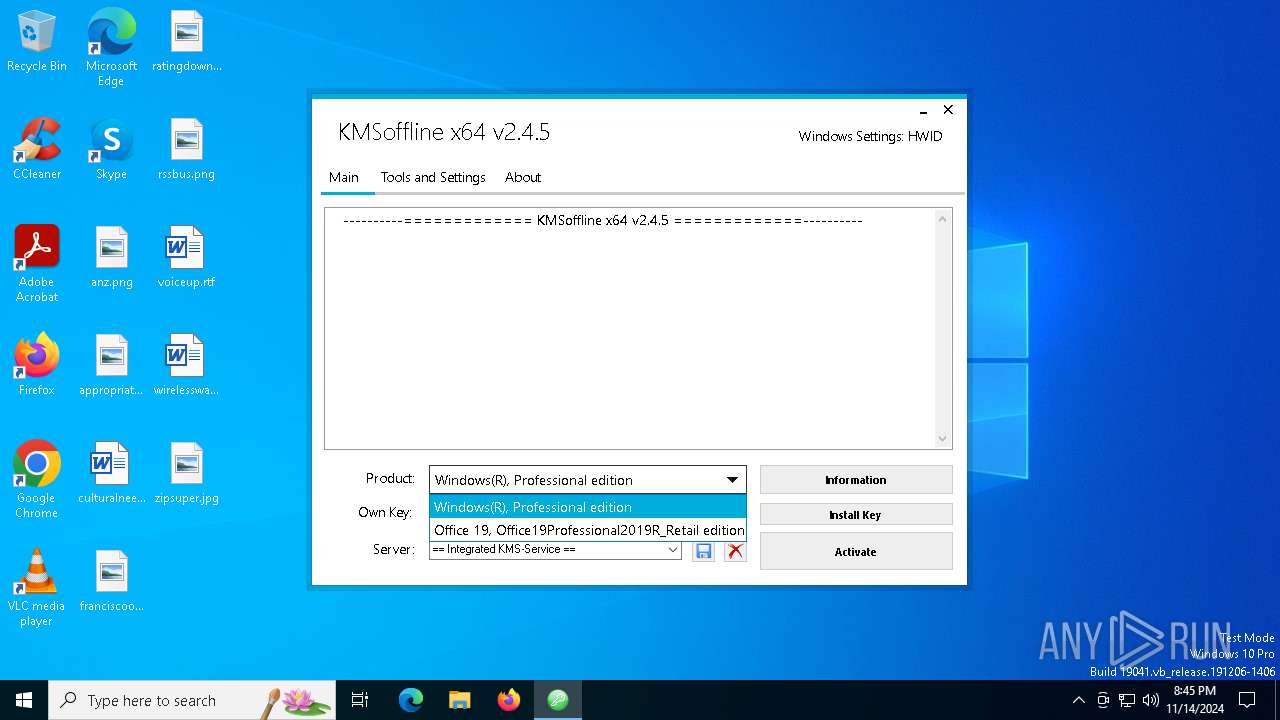Viewport: 1280px width, 720px height.
Task: Expand the Server combo box arrow
Action: point(673,550)
